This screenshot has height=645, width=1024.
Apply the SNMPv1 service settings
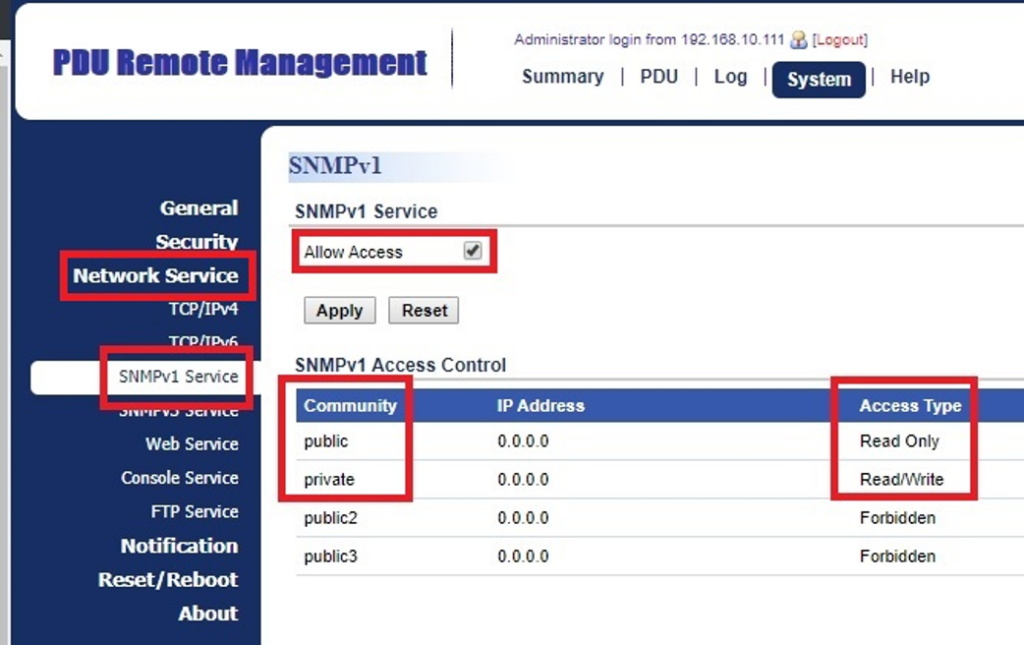(340, 310)
